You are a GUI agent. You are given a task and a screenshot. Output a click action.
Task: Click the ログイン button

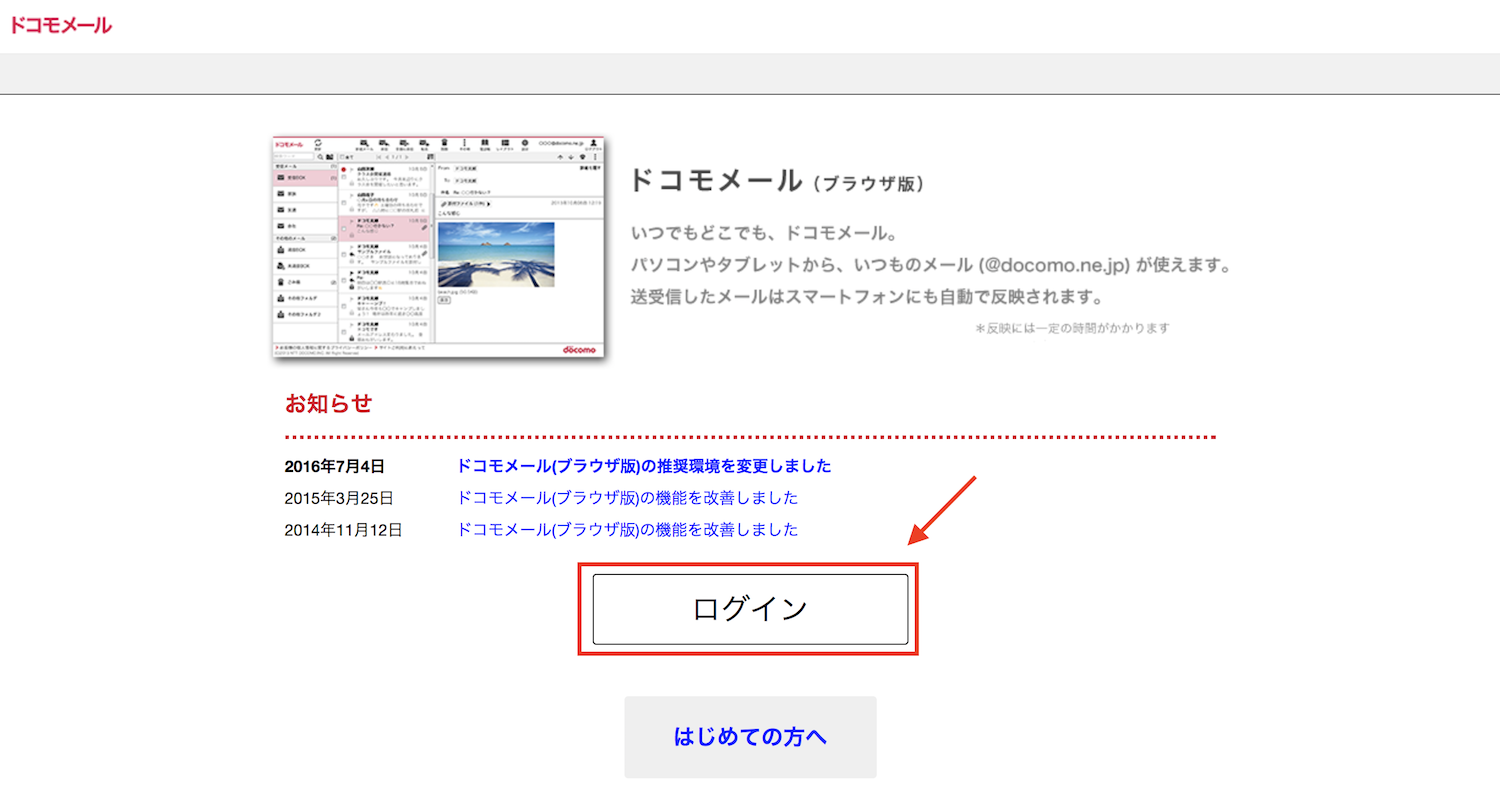(750, 609)
